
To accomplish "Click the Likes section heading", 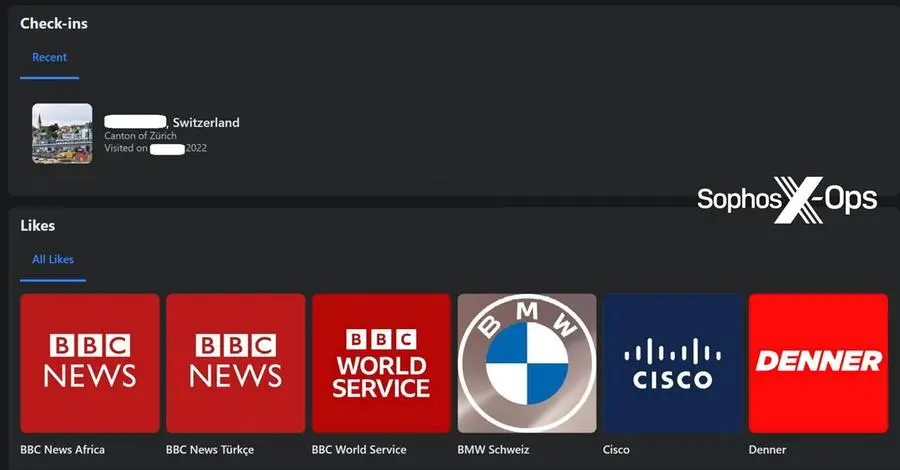I will point(38,226).
